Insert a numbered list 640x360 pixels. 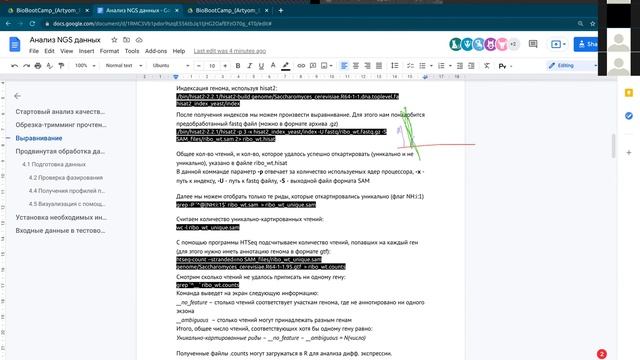441,66
